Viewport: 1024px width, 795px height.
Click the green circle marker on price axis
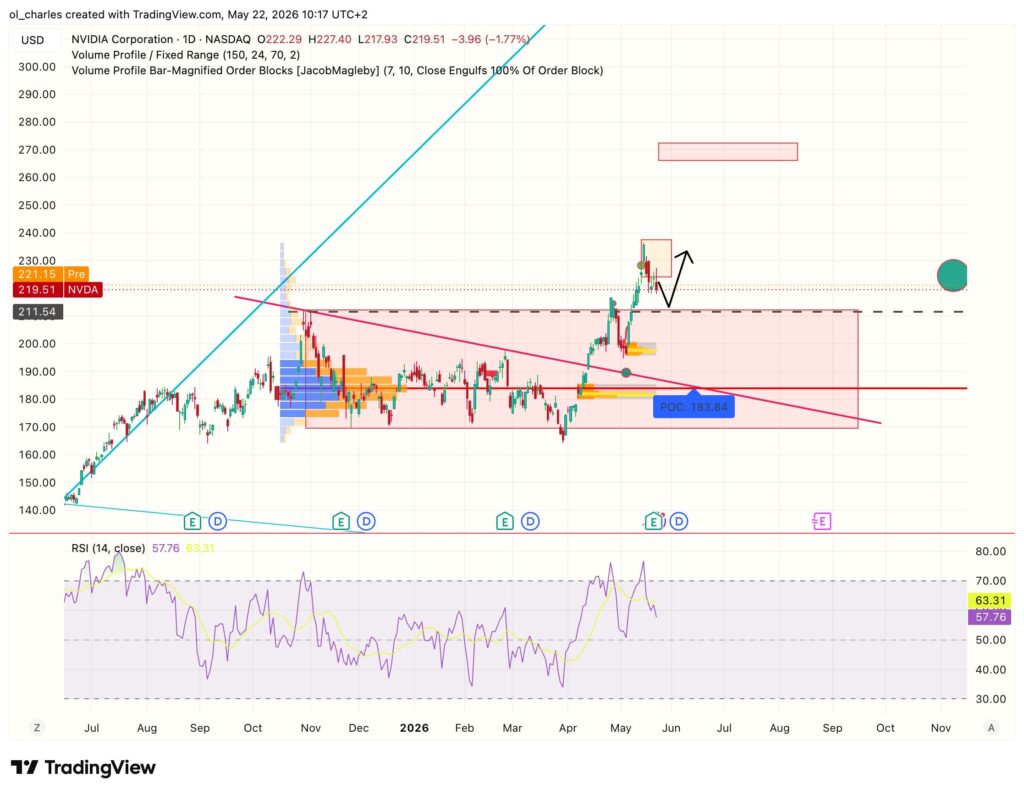[x=952, y=275]
